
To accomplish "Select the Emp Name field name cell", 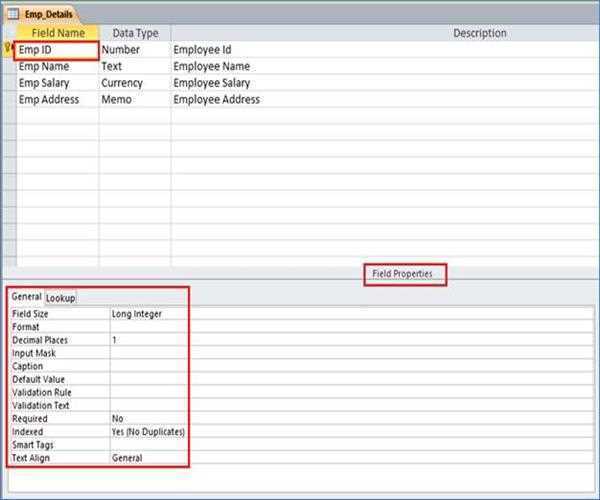I will pos(57,66).
